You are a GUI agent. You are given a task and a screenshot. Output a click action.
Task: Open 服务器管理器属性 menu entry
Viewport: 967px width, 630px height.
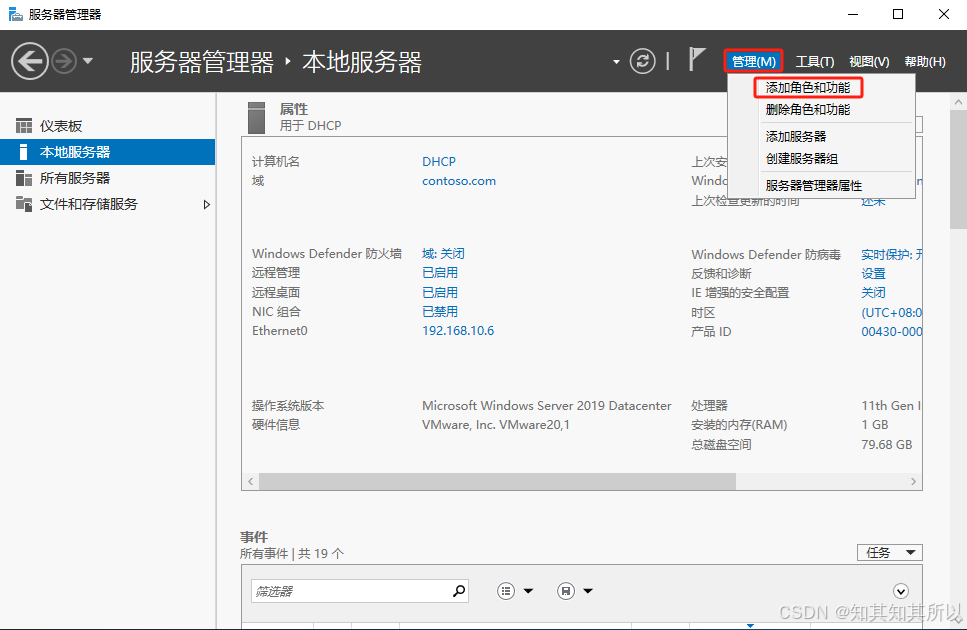tap(813, 186)
